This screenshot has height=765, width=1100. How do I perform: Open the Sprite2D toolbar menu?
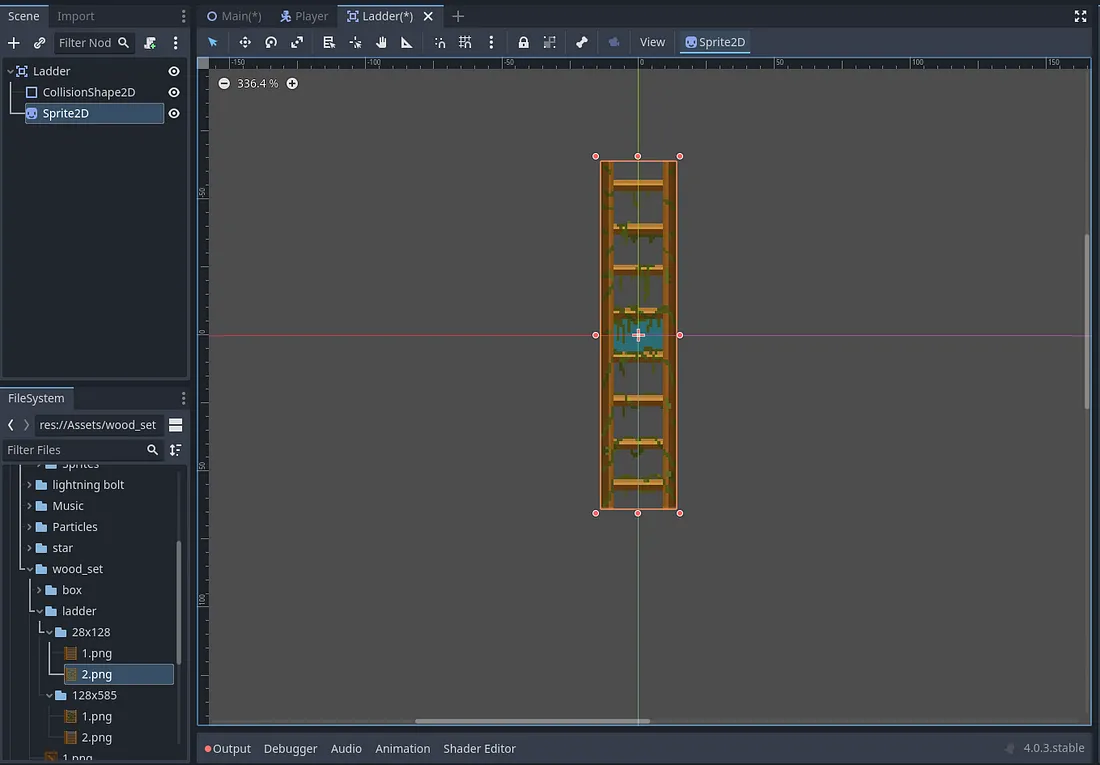coord(715,42)
